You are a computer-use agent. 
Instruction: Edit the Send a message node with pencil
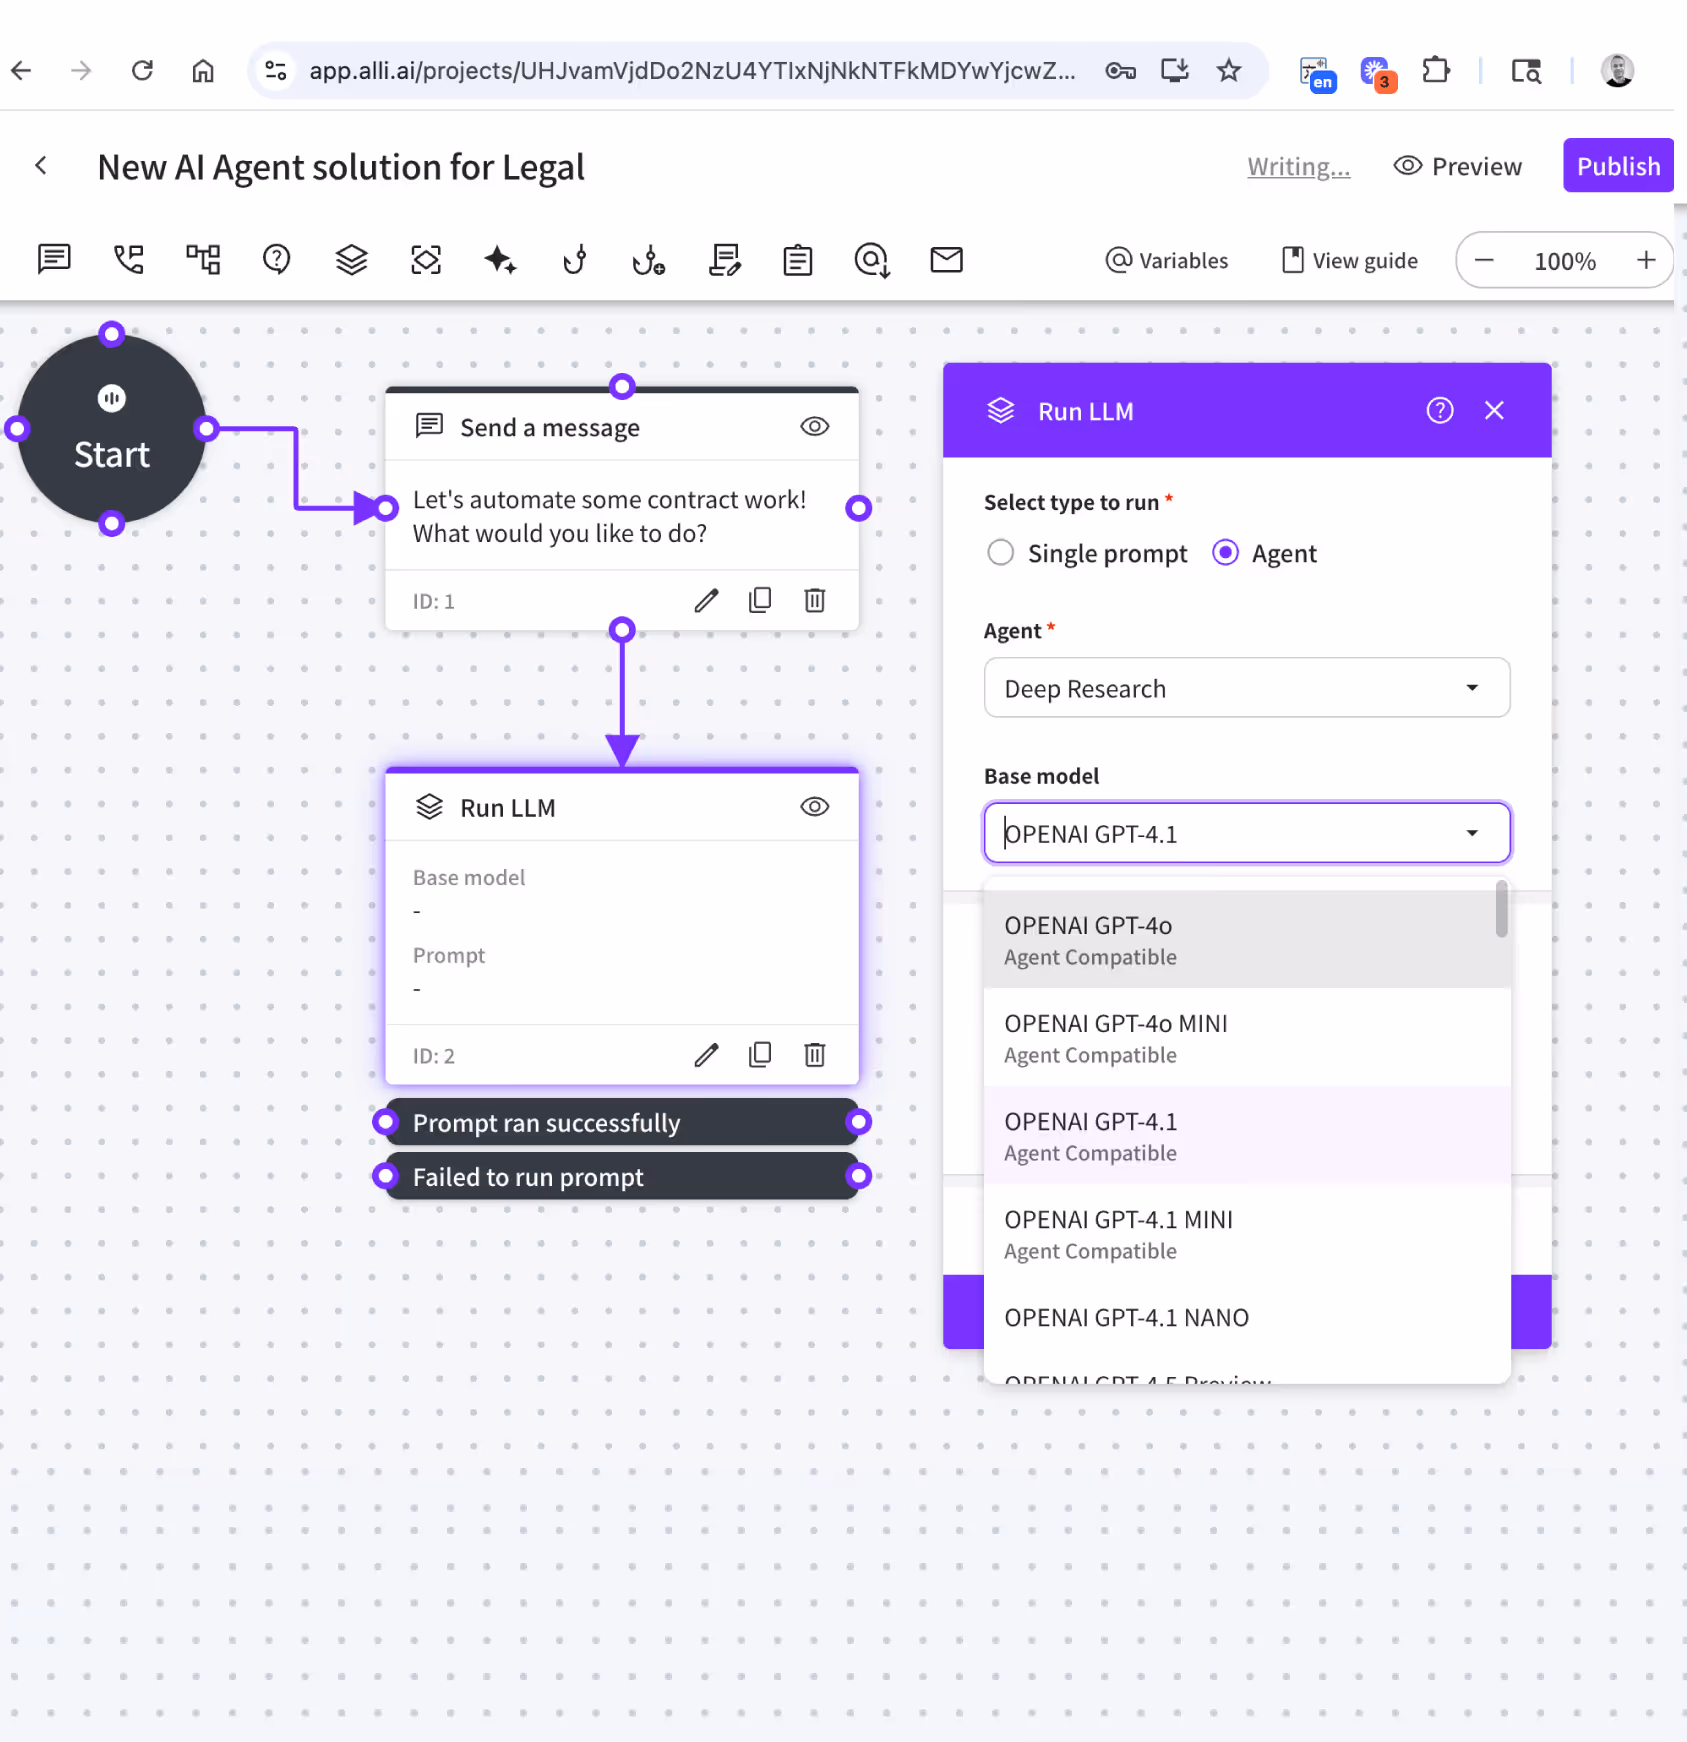click(706, 601)
